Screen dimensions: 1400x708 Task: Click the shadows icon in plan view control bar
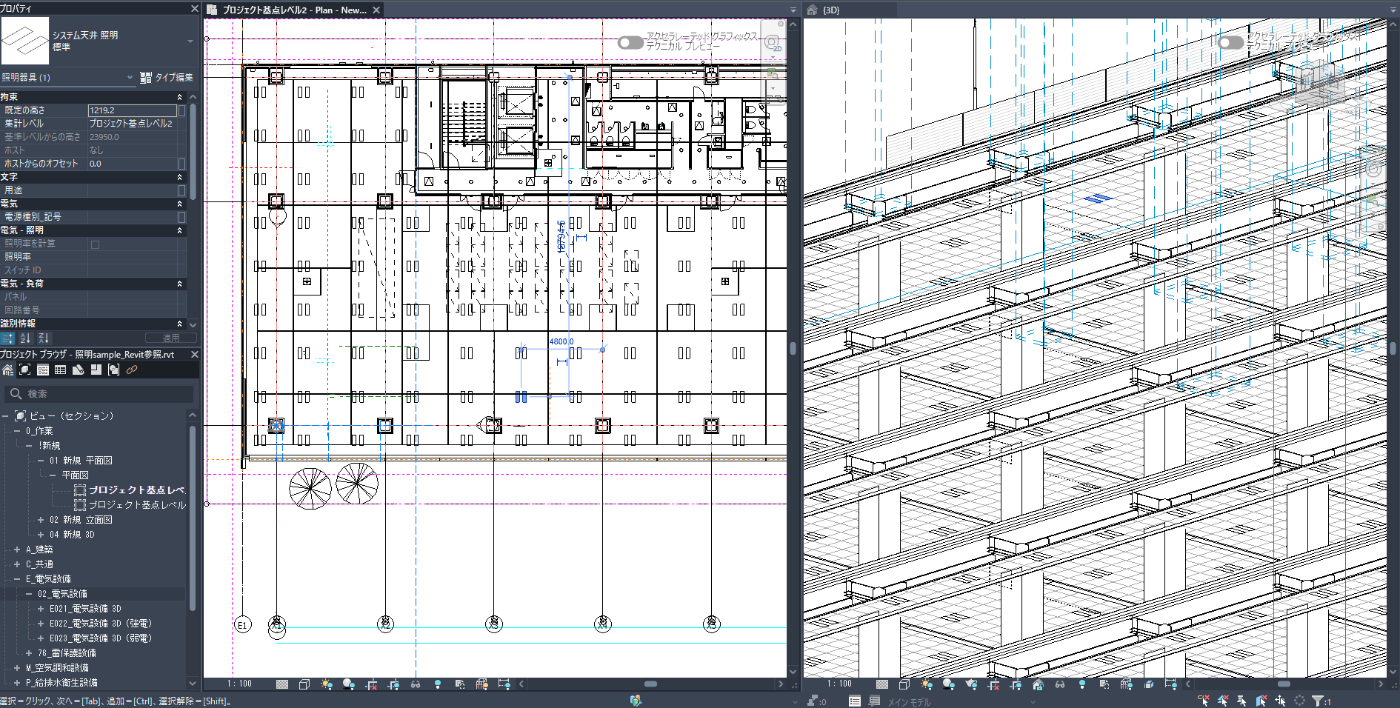pyautogui.click(x=349, y=685)
